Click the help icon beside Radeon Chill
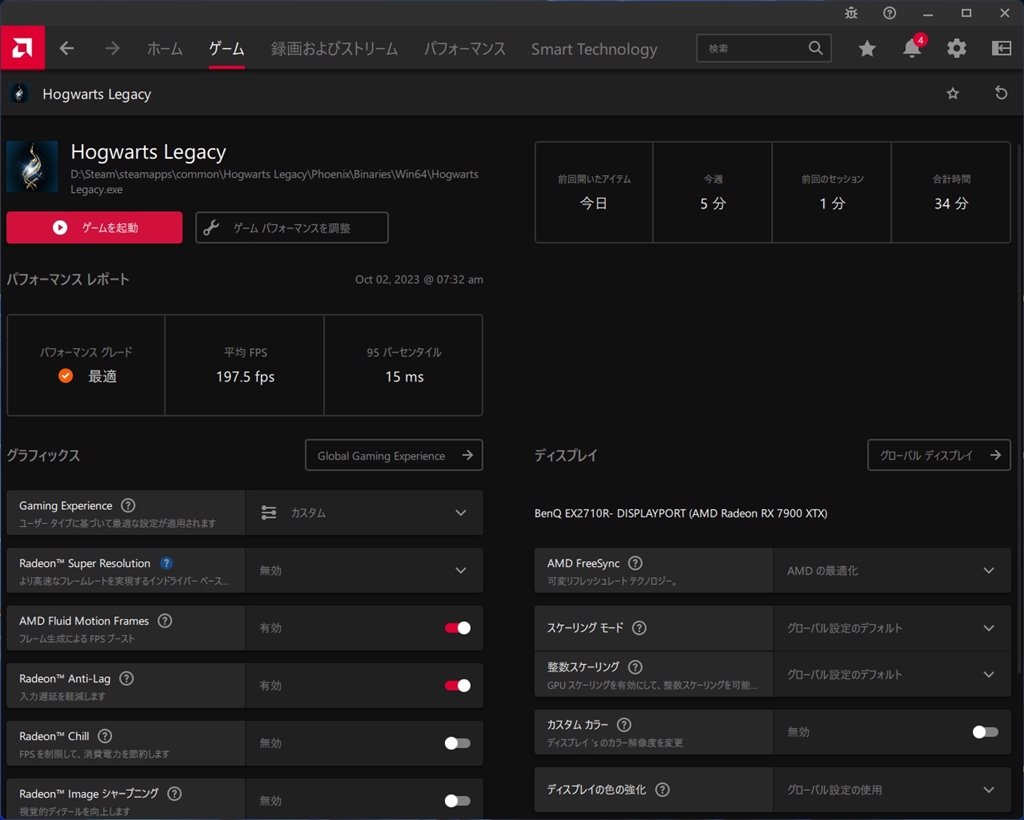This screenshot has height=820, width=1024. click(105, 736)
